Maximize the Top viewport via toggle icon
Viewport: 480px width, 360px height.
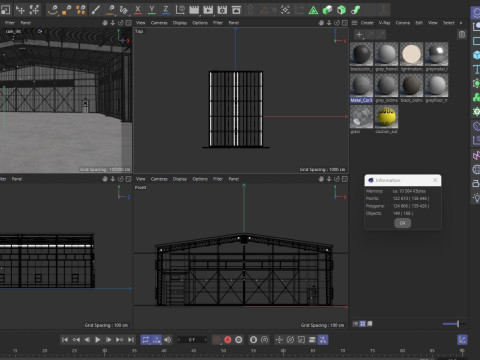pyautogui.click(x=345, y=23)
